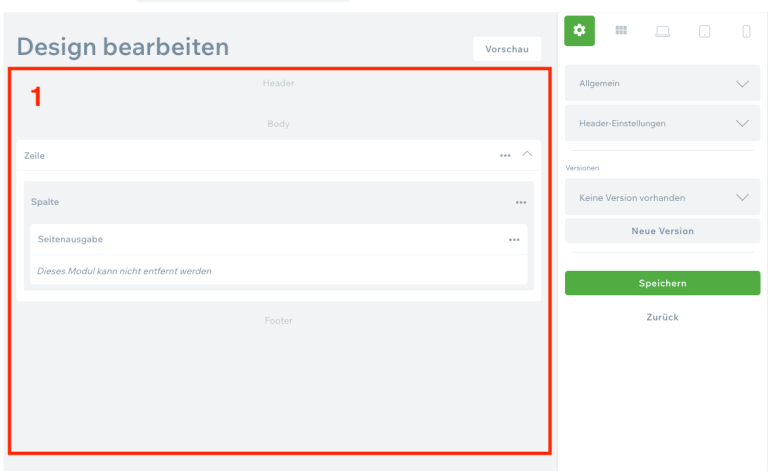Go back using the Zurück link
This screenshot has height=471, width=768.
coord(662,317)
